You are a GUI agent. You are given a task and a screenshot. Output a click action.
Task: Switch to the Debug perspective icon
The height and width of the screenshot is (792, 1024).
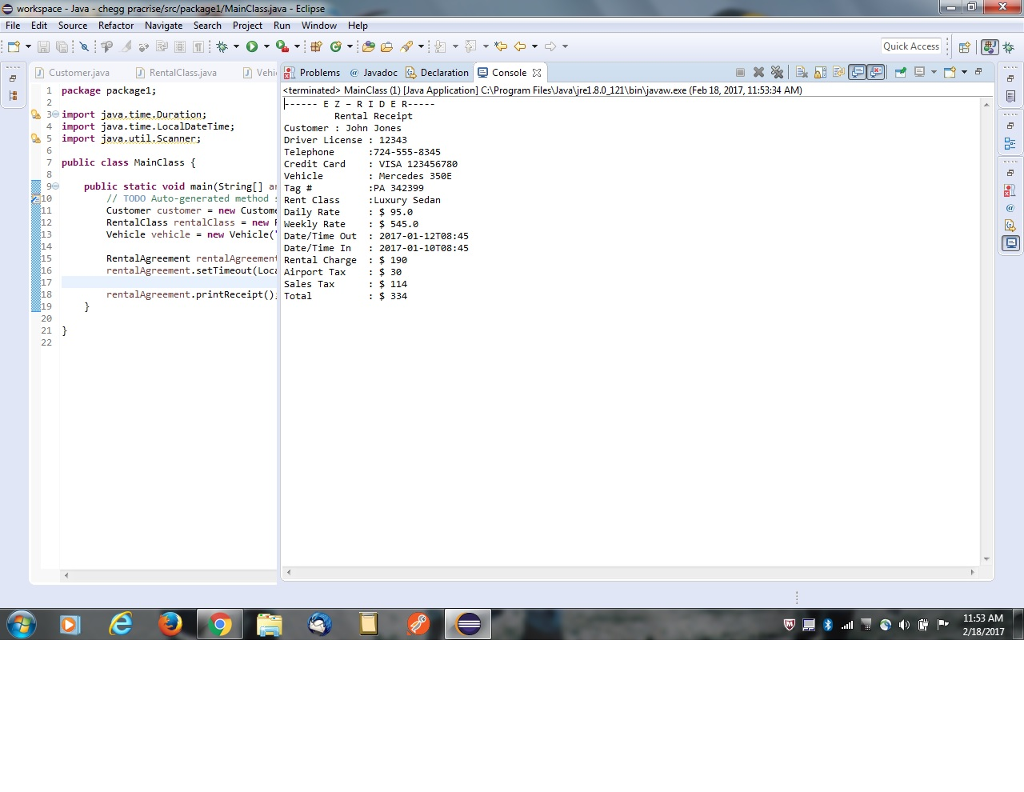tap(1008, 47)
